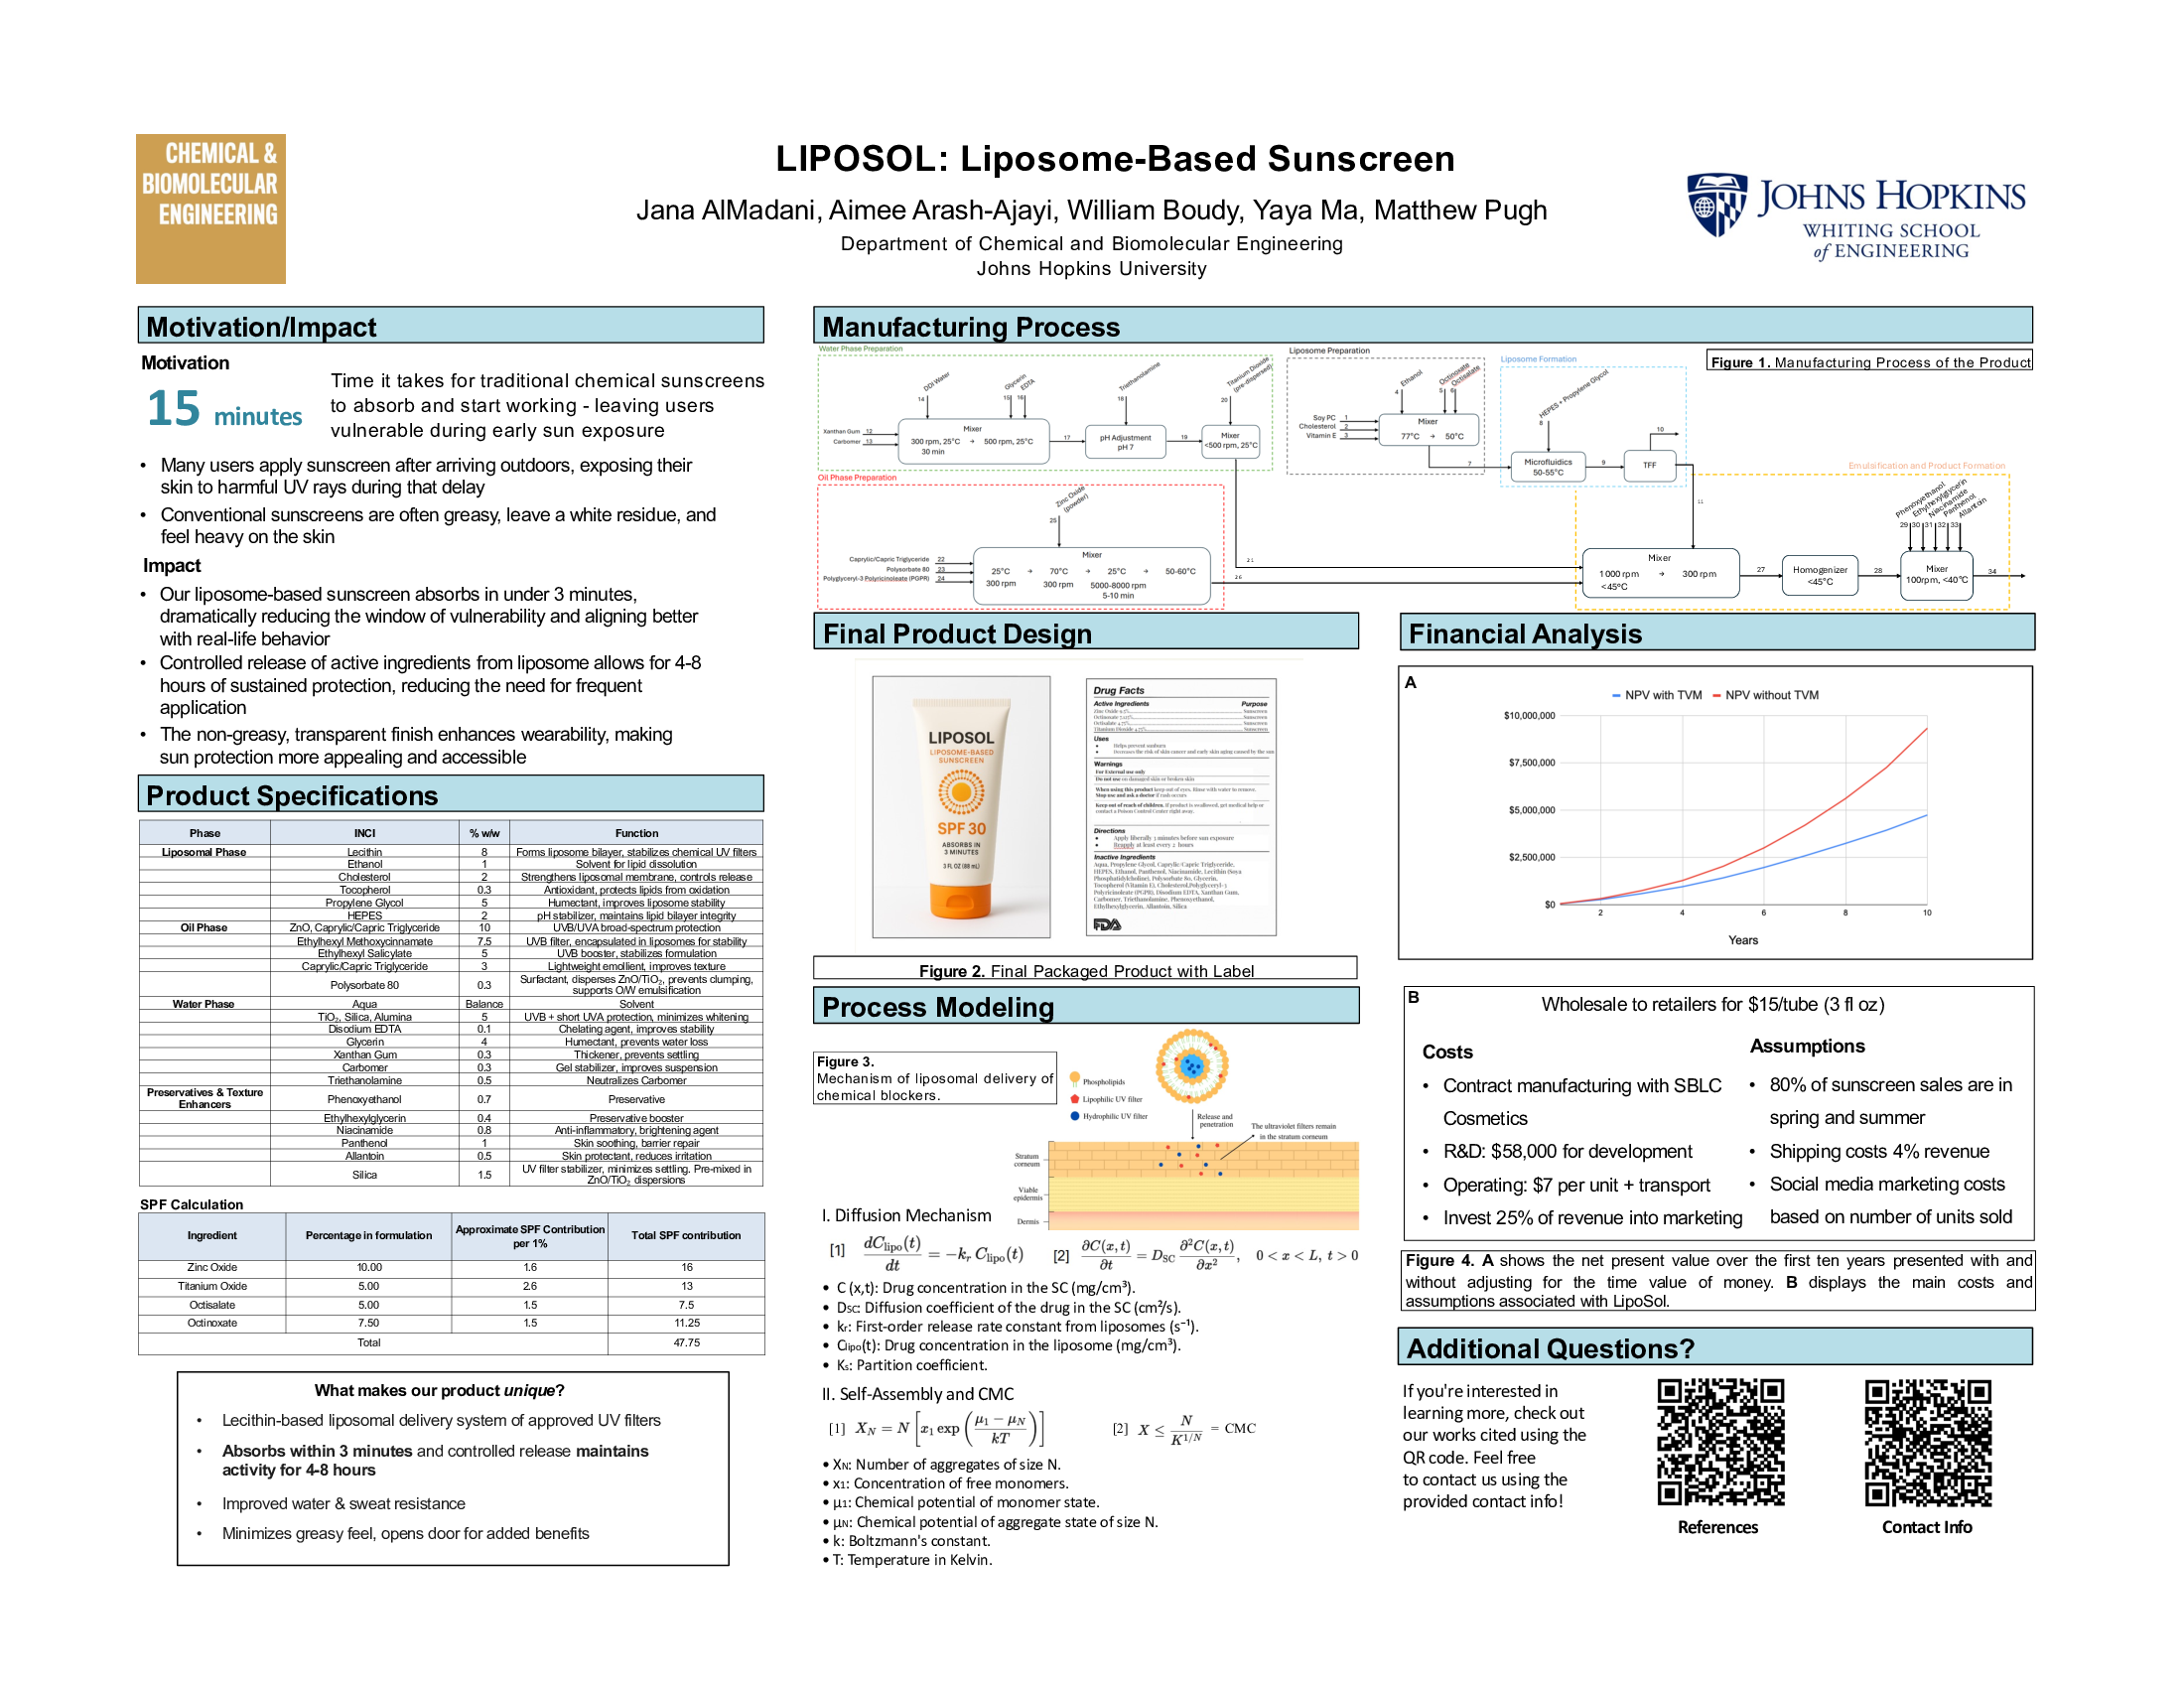Select the LIPOSOL sunscreen tube image

point(961,806)
